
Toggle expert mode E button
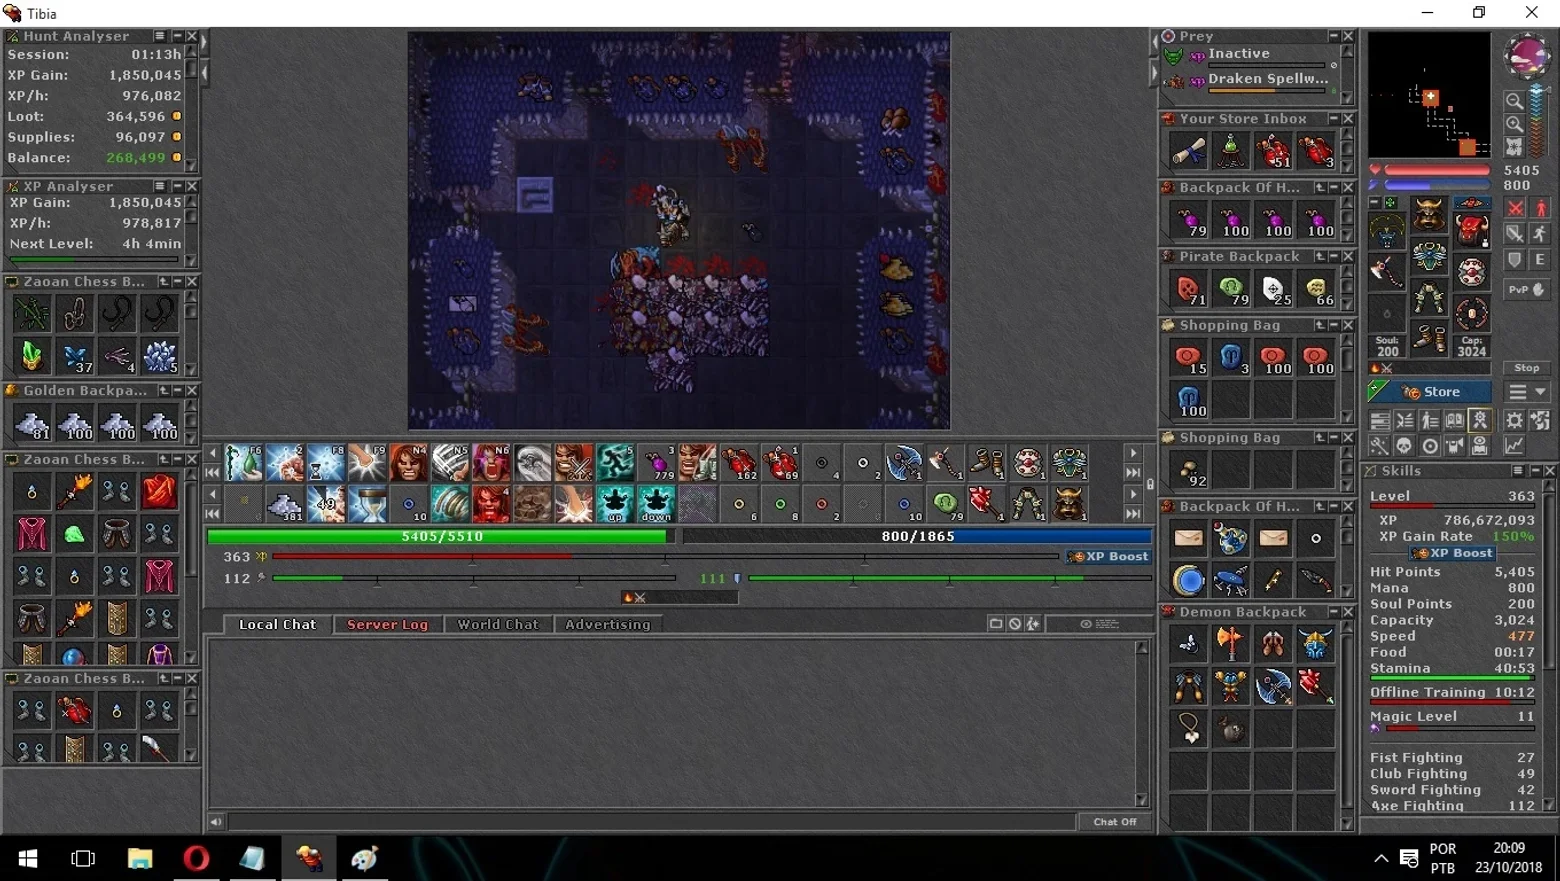pyautogui.click(x=1540, y=260)
